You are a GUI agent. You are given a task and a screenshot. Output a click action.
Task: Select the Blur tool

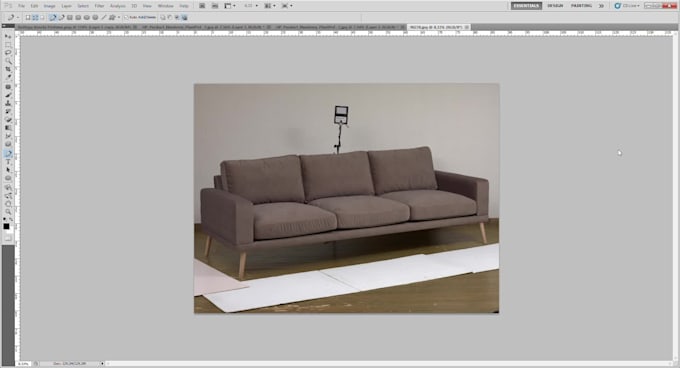[8, 136]
